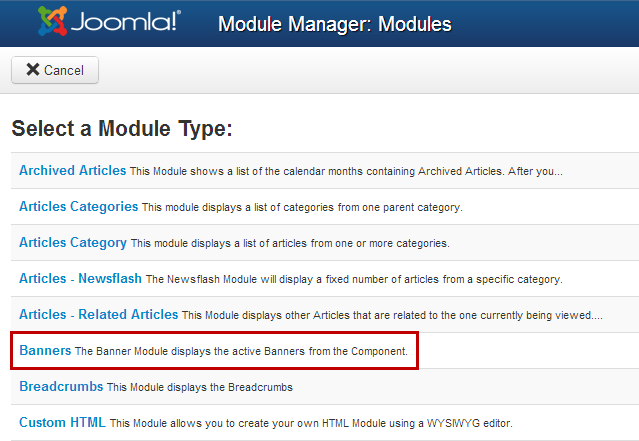Screen dimensions: 639x441
Task: Click the WYSIWYG editor description text
Action: click(311, 423)
